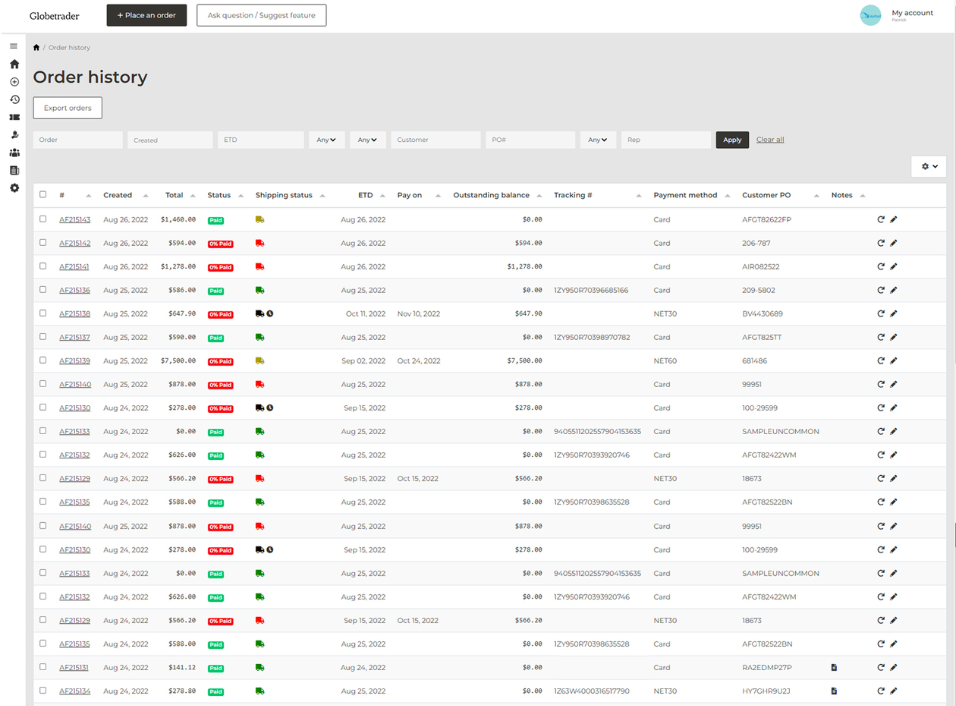956x706 pixels.
Task: Click refresh icon for order AF215131
Action: tap(880, 668)
